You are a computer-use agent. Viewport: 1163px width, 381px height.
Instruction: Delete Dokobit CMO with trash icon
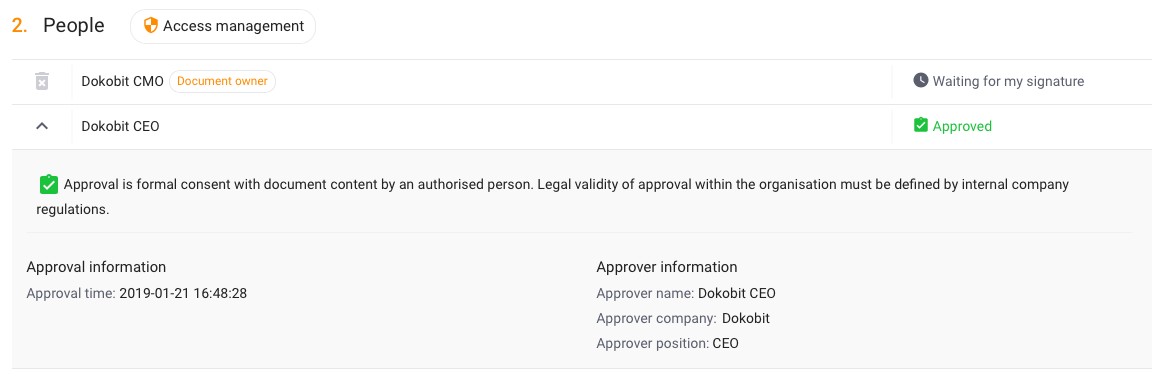(x=42, y=82)
